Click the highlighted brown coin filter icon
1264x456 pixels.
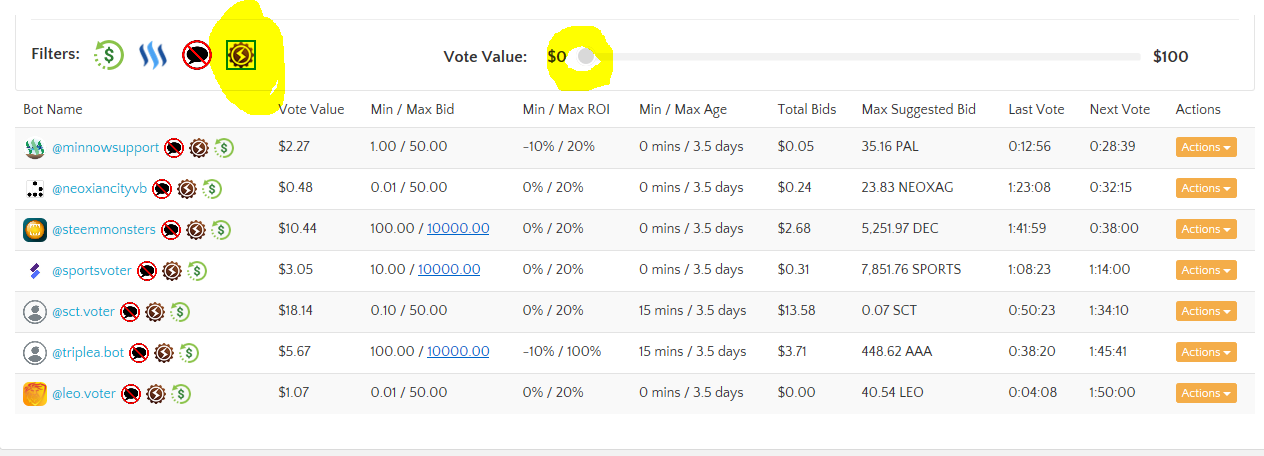coord(240,55)
